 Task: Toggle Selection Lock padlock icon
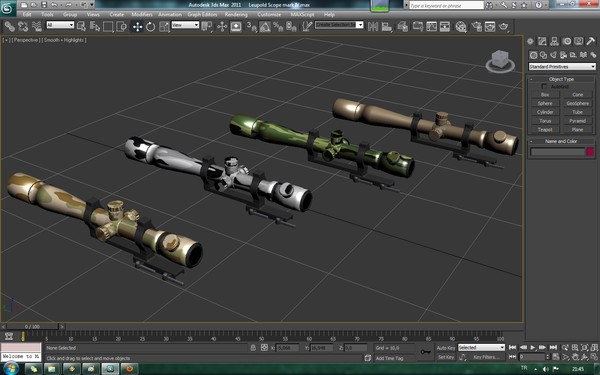tap(253, 348)
